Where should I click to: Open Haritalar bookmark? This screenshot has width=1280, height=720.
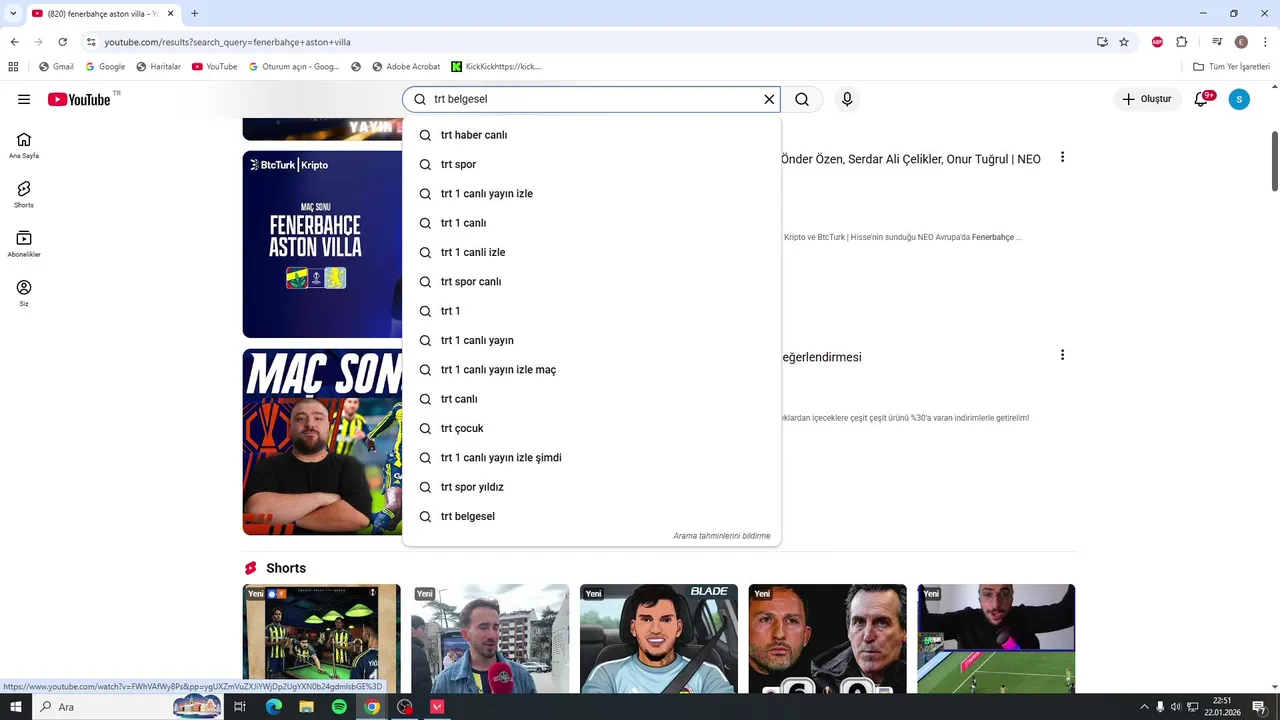[x=158, y=67]
